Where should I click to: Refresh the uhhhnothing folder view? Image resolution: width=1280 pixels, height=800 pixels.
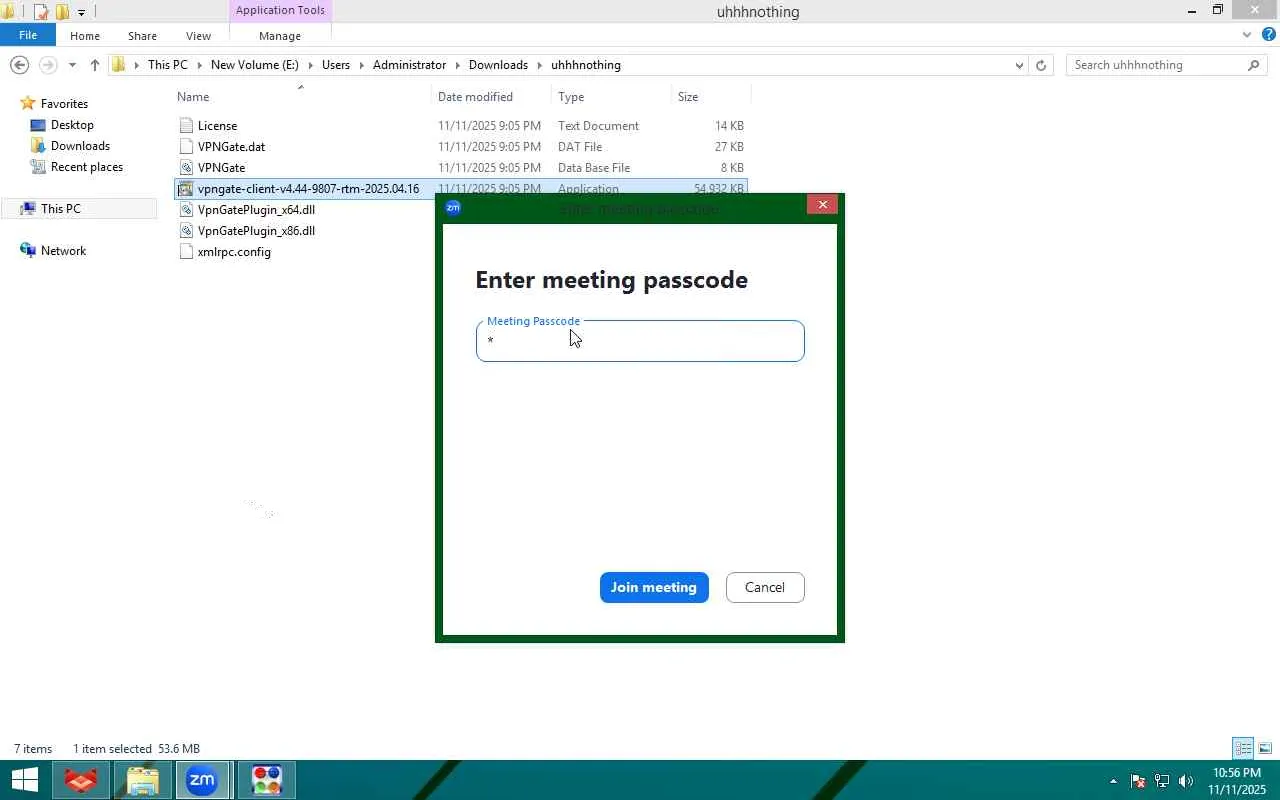[1041, 65]
